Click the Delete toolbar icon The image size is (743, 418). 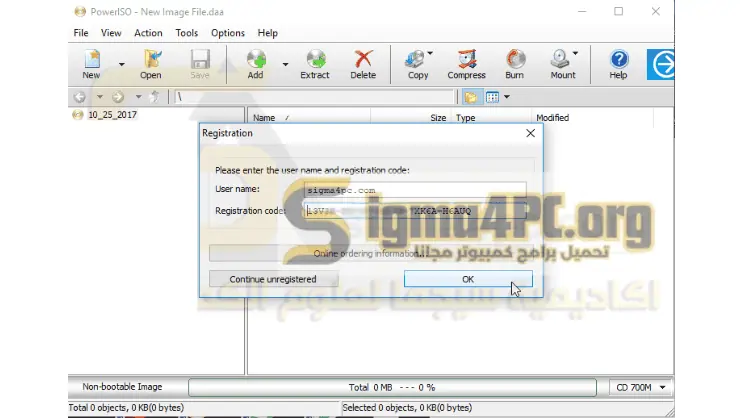point(363,64)
